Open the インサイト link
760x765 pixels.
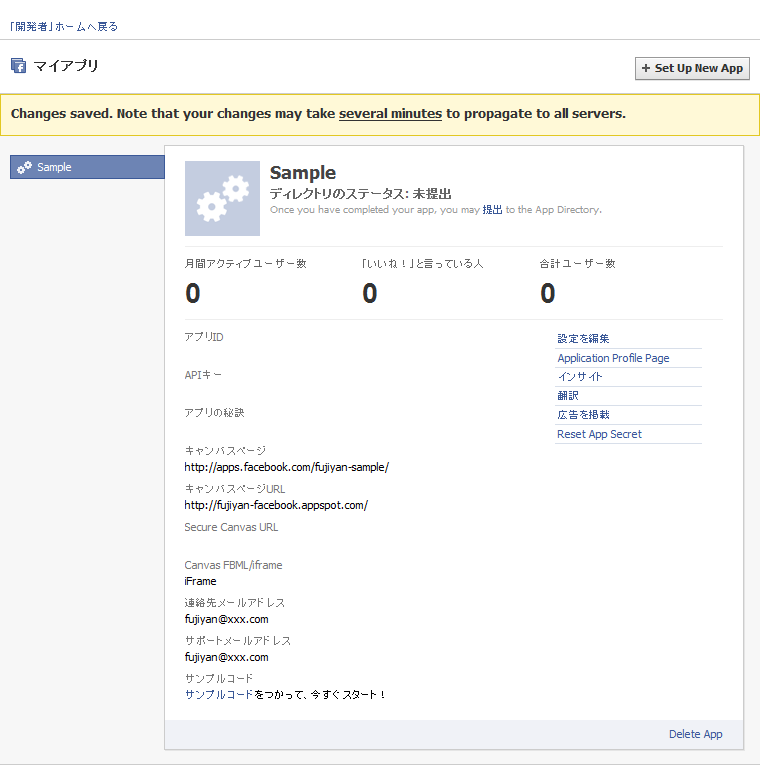point(580,377)
